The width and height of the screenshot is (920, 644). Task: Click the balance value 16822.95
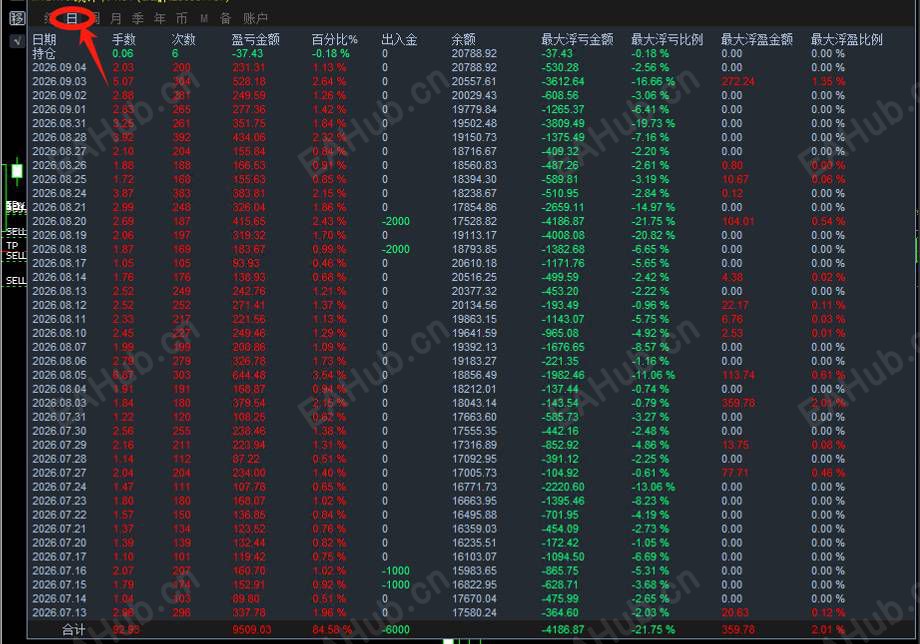(x=474, y=585)
